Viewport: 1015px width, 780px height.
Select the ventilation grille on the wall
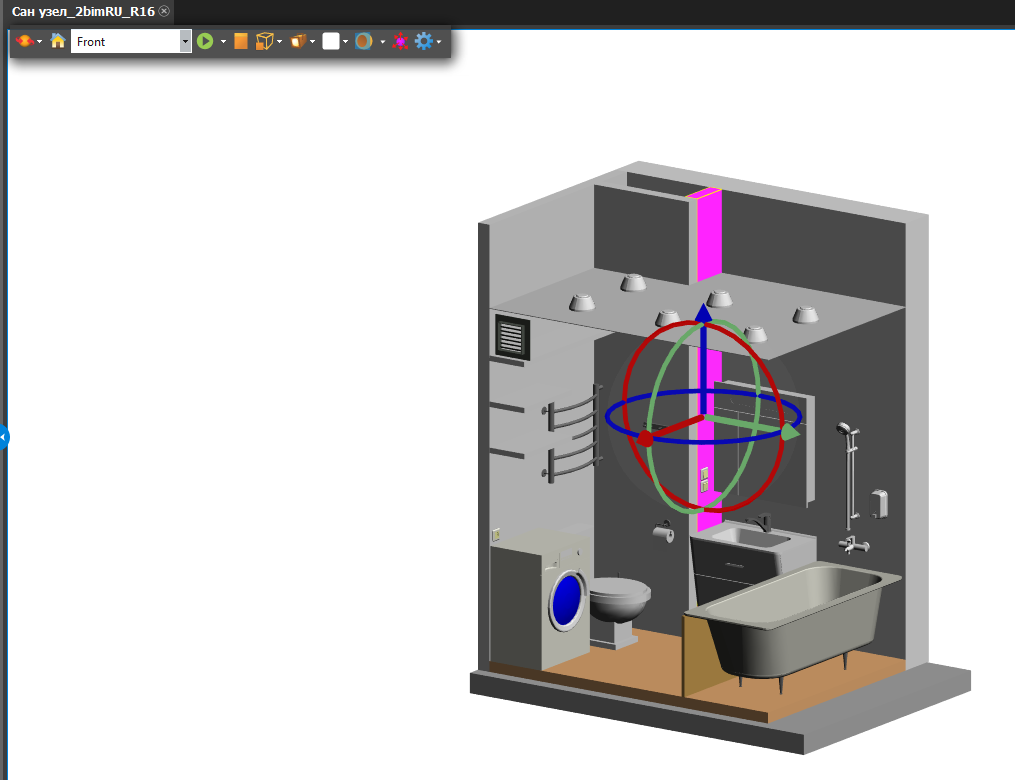512,337
